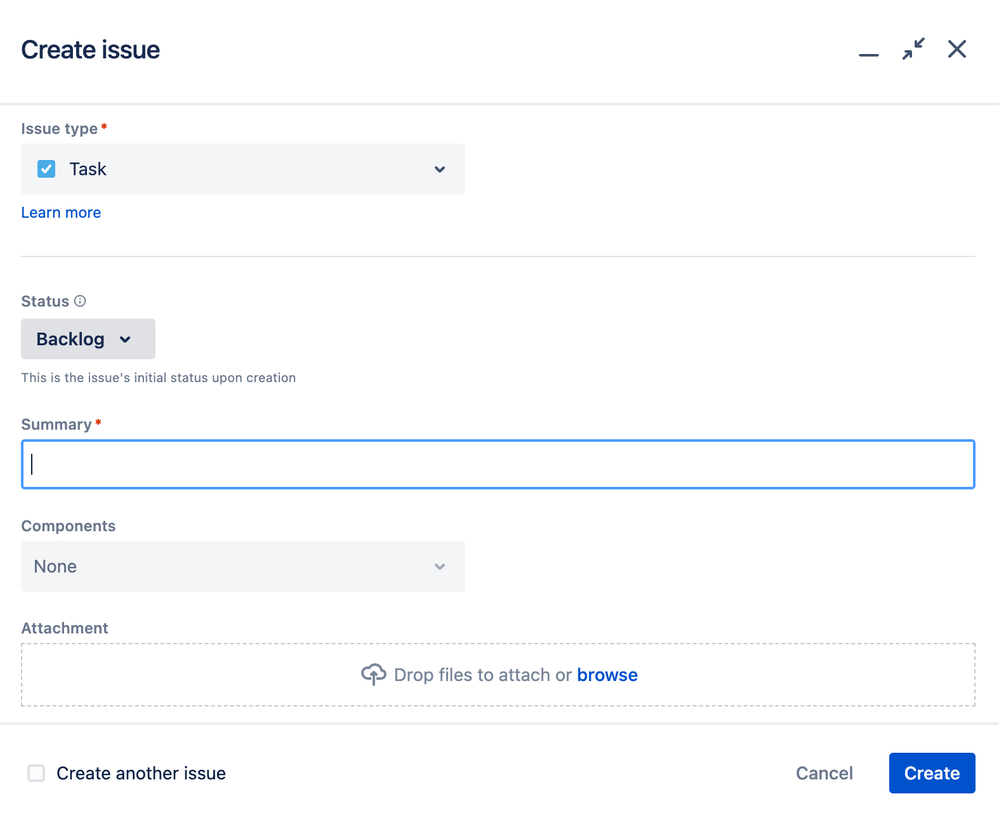Viewport: 999px width, 815px height.
Task: Focus the Summary text field
Action: tap(498, 465)
